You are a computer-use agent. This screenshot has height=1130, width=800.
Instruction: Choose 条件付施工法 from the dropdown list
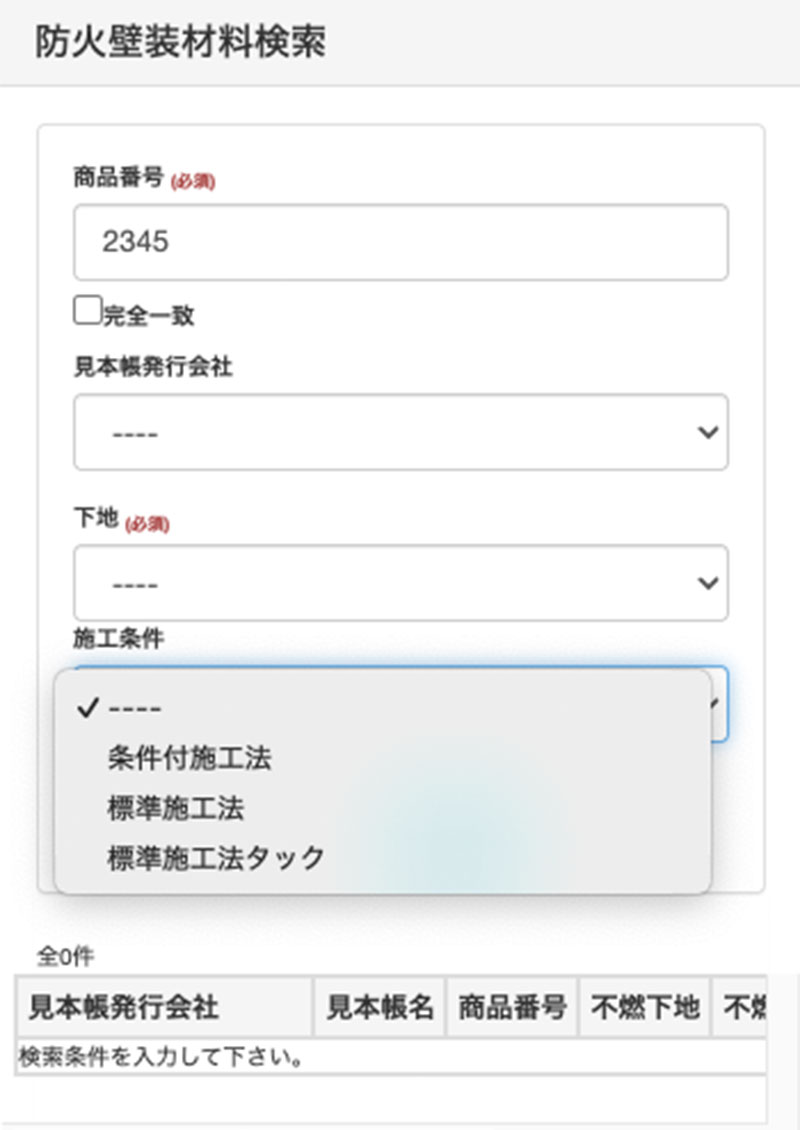(x=189, y=758)
